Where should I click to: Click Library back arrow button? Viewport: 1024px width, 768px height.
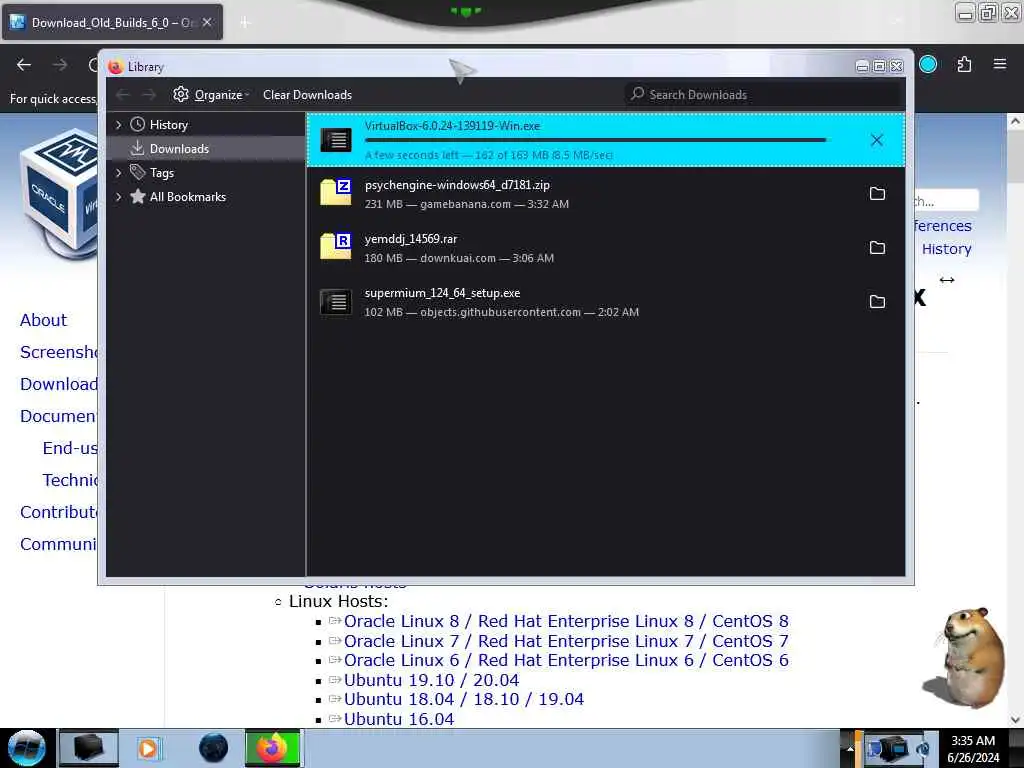tap(123, 95)
